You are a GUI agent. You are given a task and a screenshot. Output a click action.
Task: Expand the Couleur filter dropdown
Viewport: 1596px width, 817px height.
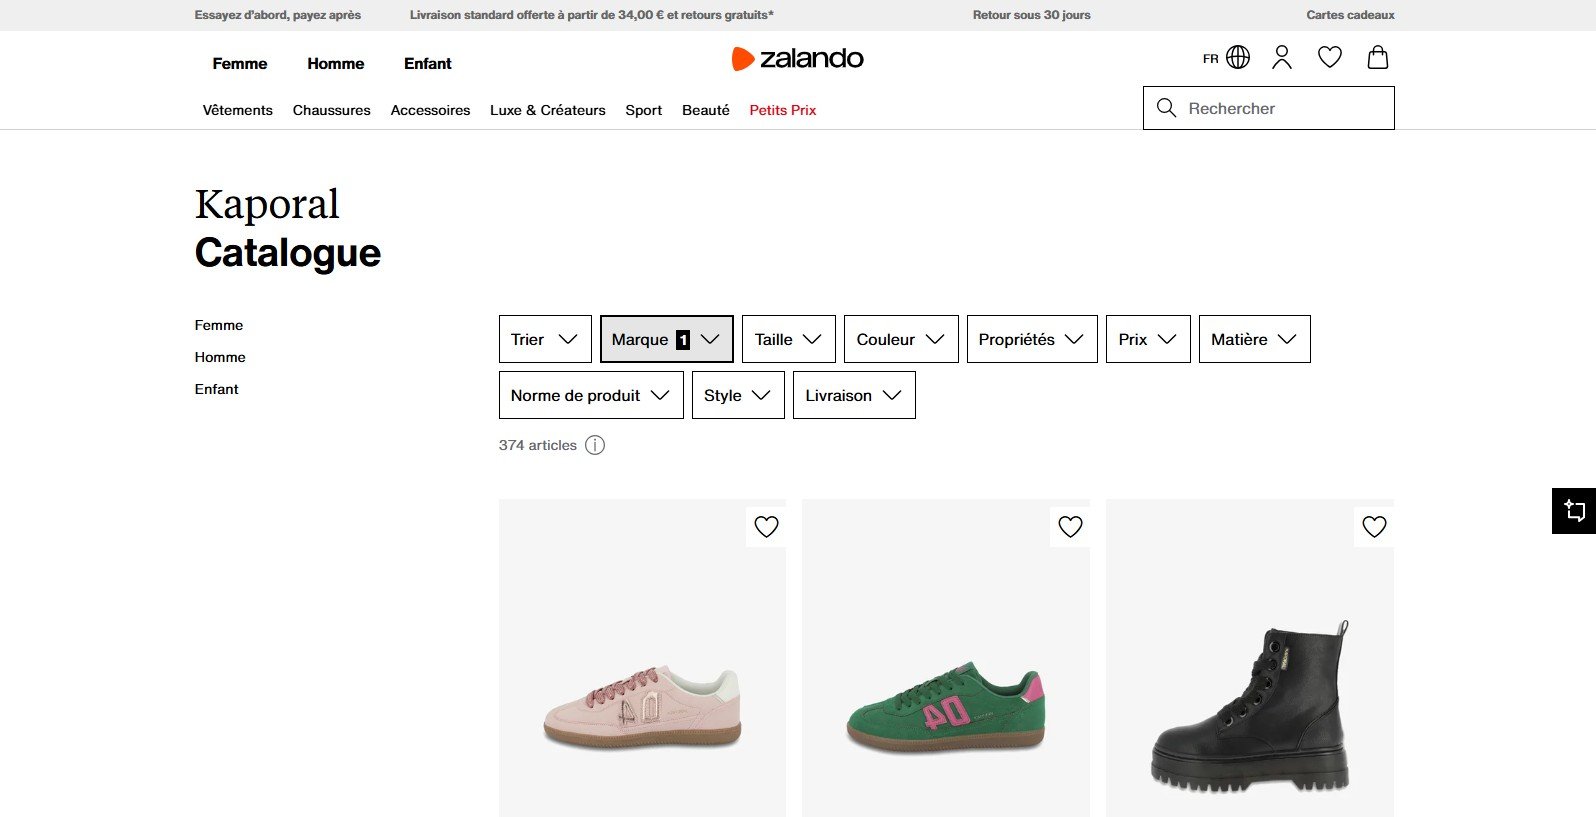pyautogui.click(x=900, y=339)
